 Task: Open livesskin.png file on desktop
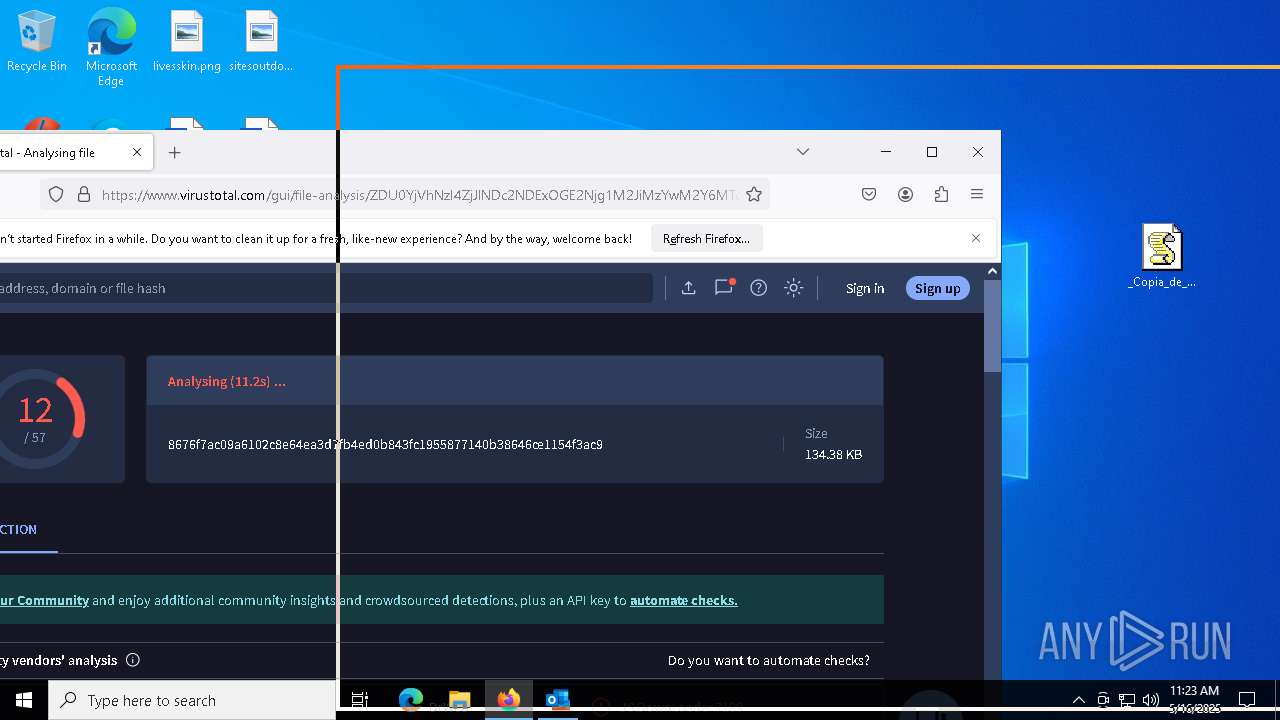[186, 41]
